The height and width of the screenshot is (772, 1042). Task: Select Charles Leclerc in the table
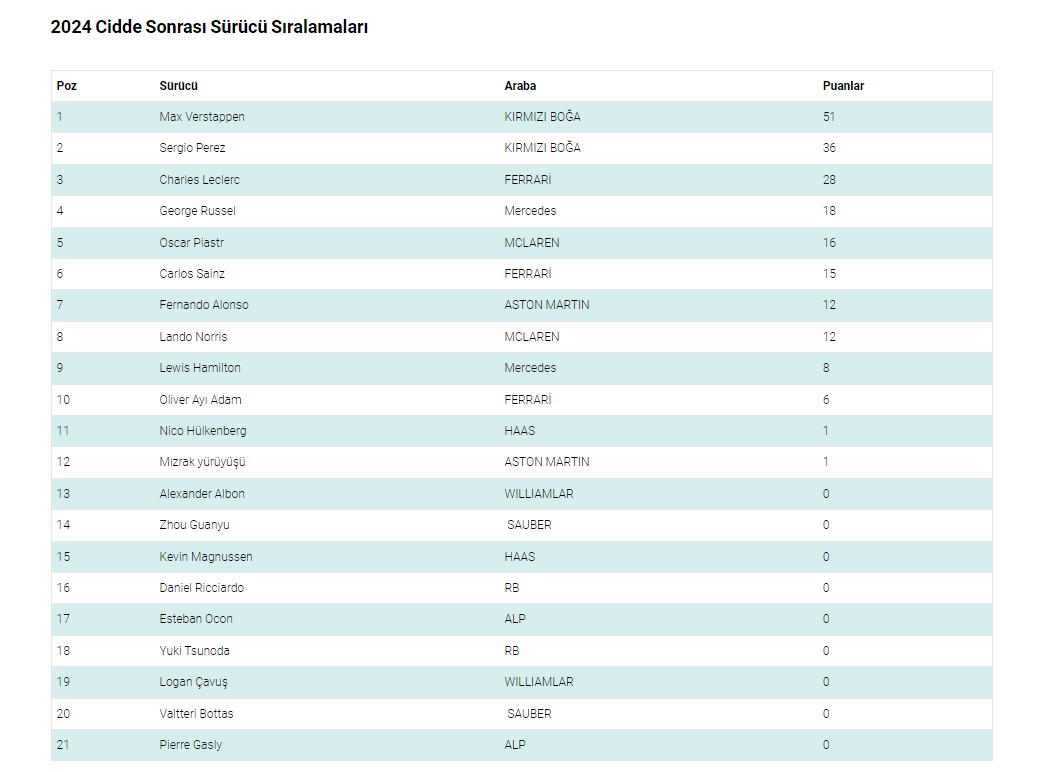coord(199,180)
